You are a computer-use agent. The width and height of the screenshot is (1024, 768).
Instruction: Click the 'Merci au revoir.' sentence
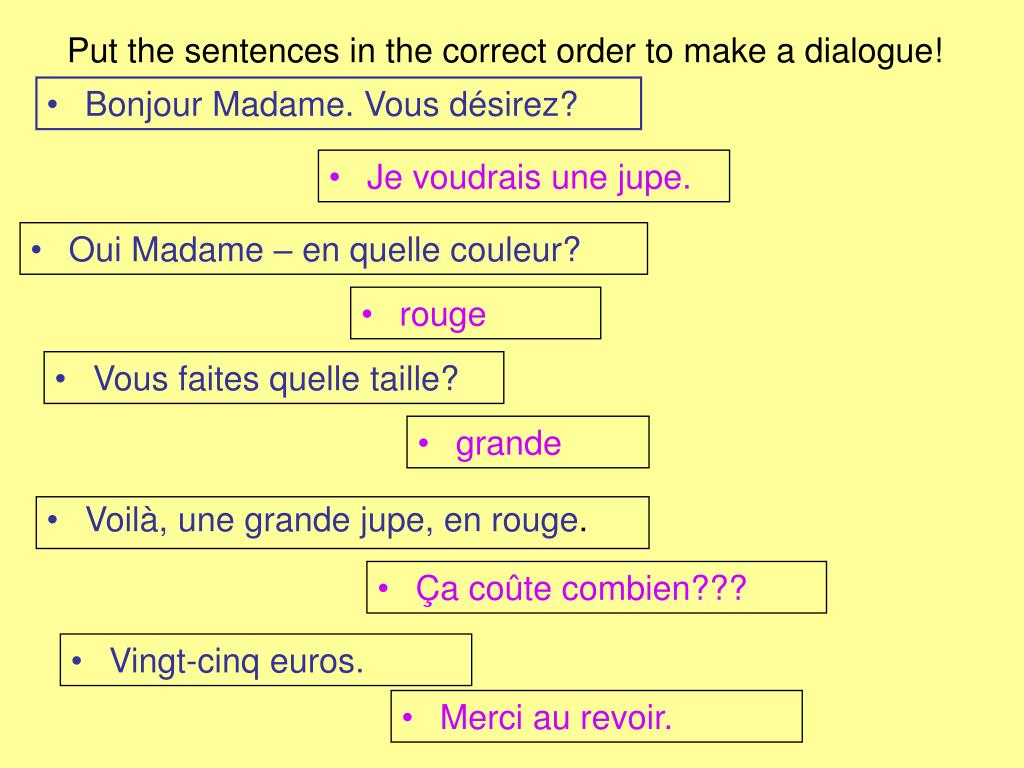click(x=596, y=717)
